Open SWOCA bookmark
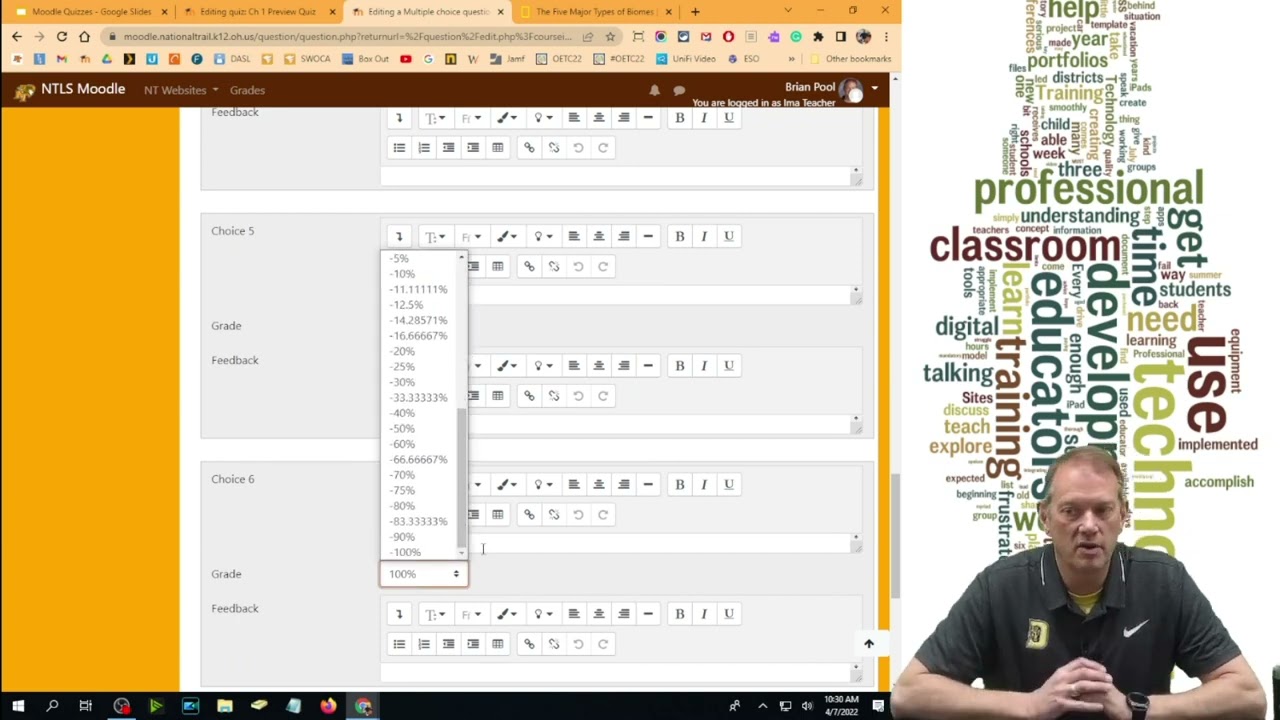The width and height of the screenshot is (1280, 720). [x=308, y=59]
